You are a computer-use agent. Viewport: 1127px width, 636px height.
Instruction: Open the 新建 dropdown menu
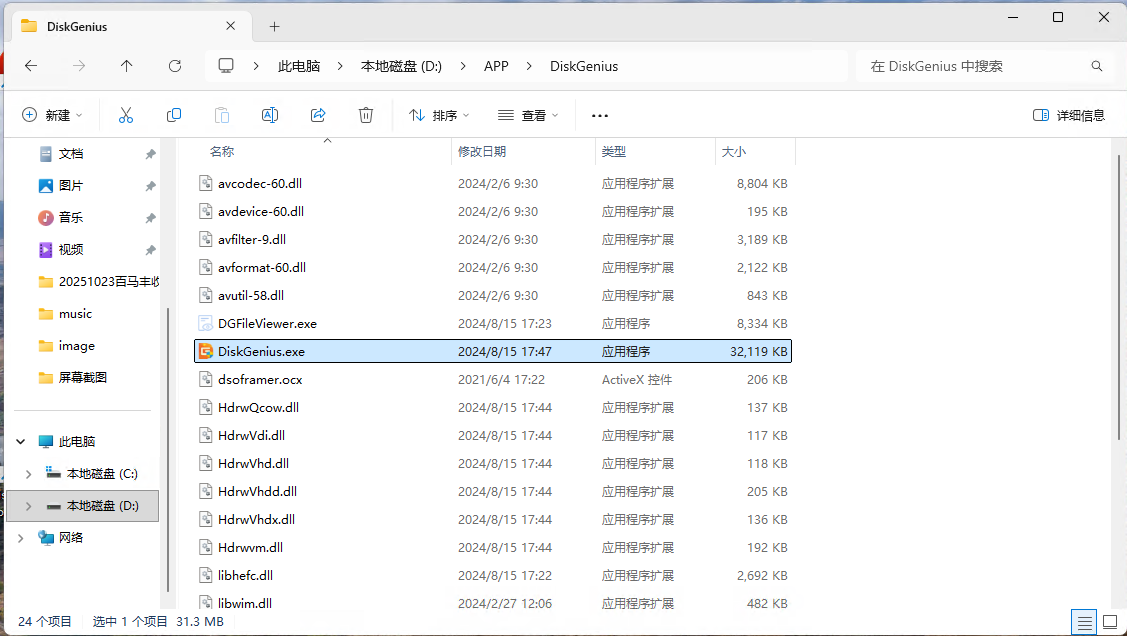tap(53, 115)
